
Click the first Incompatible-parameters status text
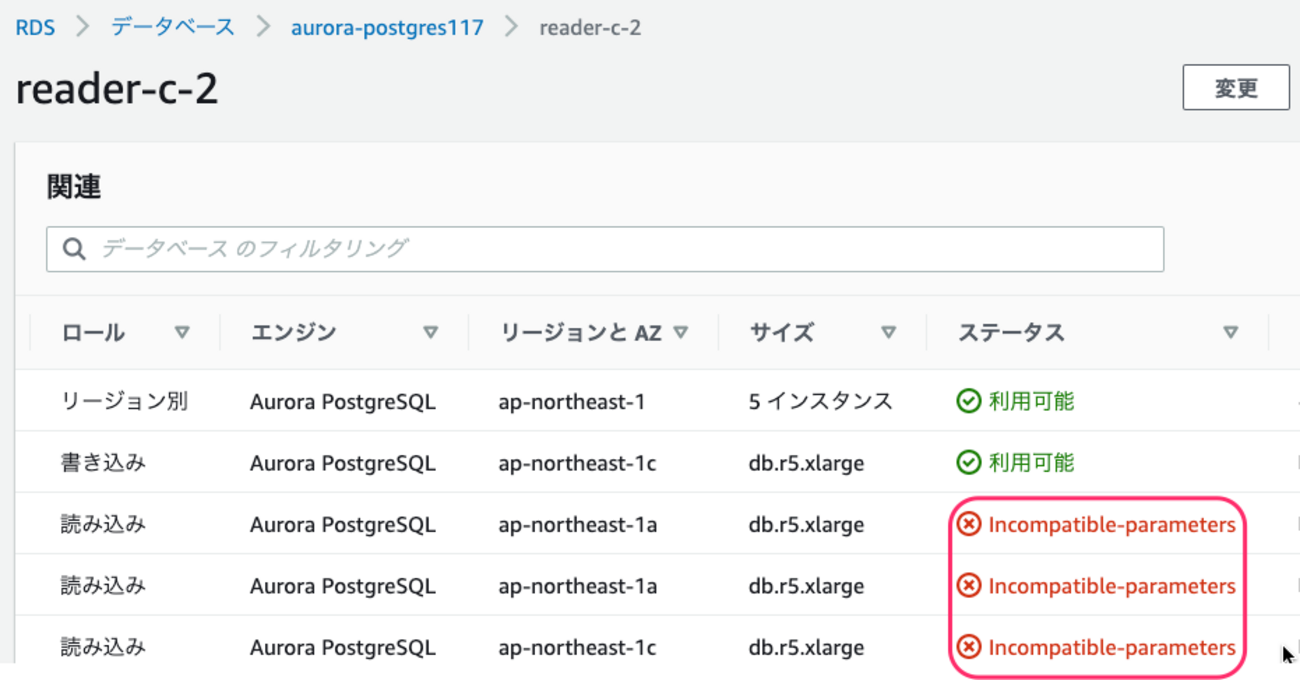[x=1112, y=525]
